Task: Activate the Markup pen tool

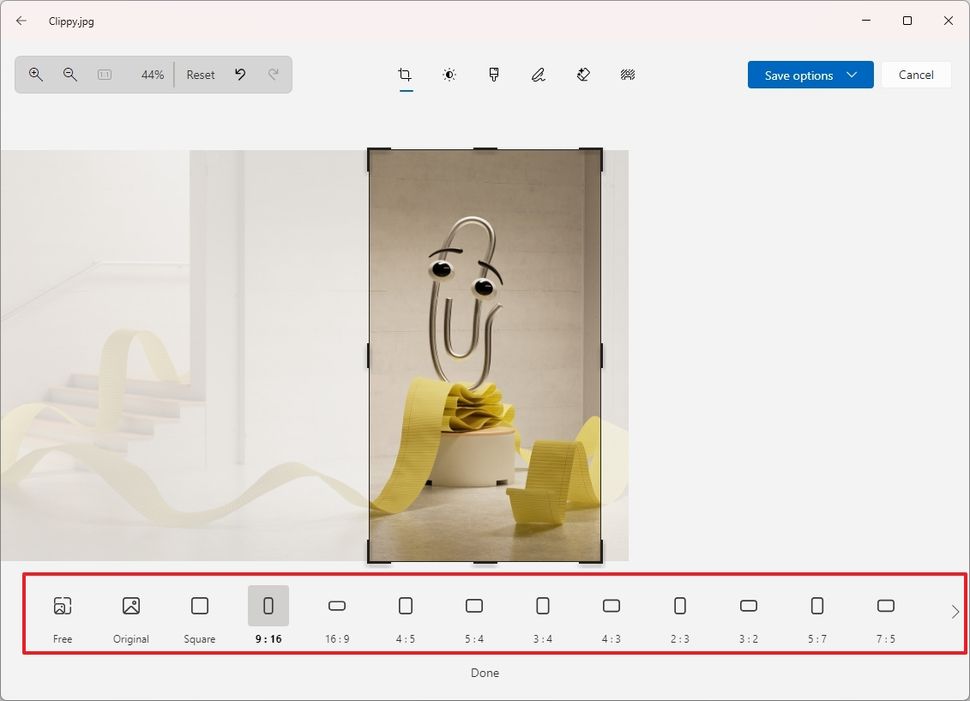Action: (538, 74)
